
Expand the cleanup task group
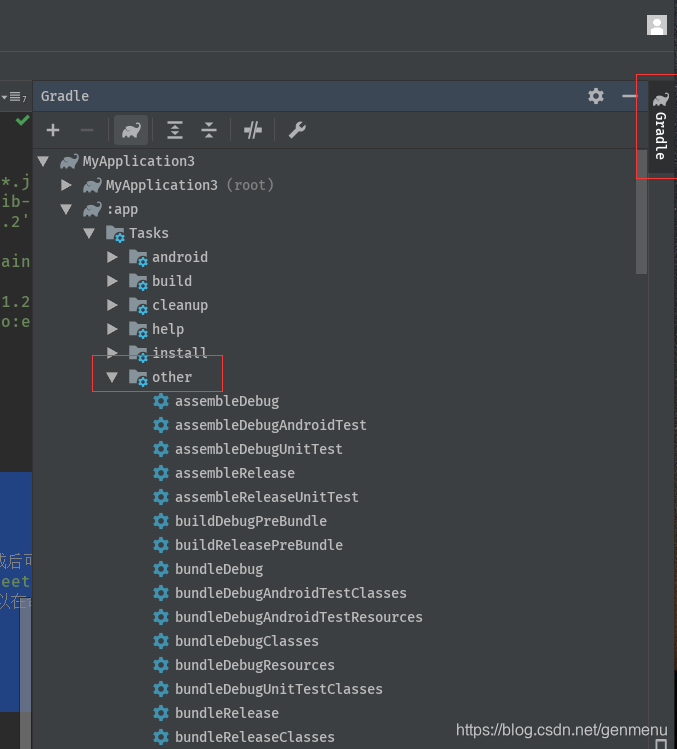coord(112,305)
